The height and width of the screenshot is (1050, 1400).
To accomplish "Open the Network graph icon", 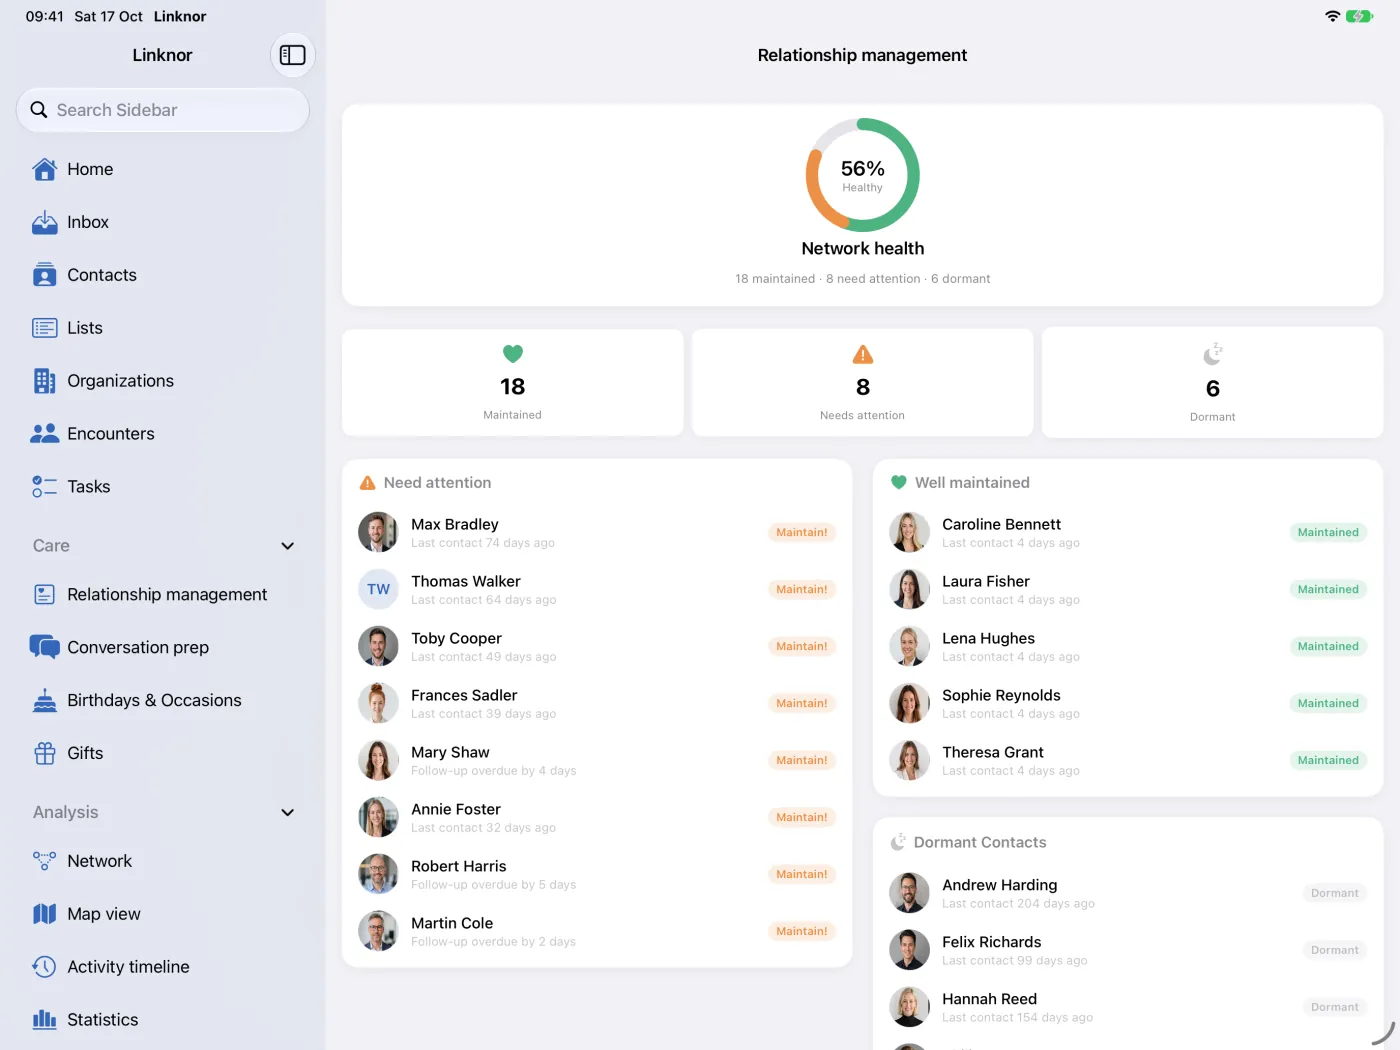I will click(x=45, y=861).
